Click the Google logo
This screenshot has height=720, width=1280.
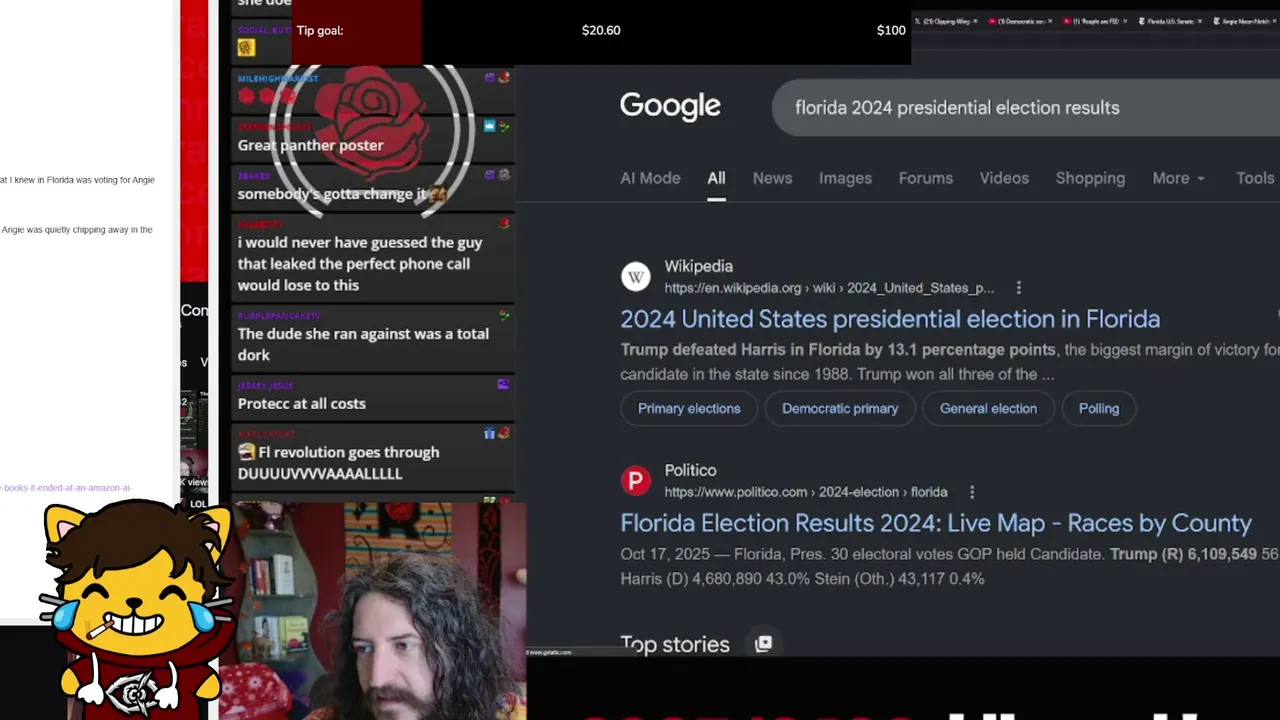670,106
